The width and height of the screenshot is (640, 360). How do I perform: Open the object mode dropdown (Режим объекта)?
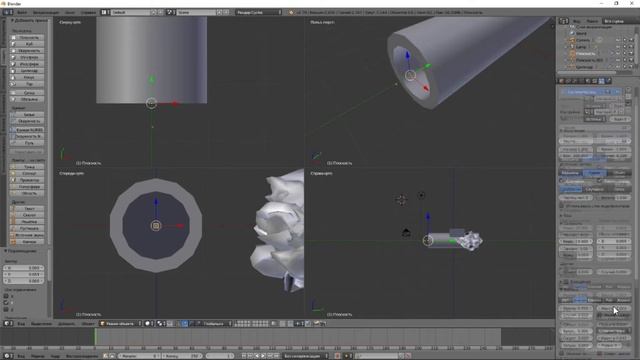[x=120, y=323]
